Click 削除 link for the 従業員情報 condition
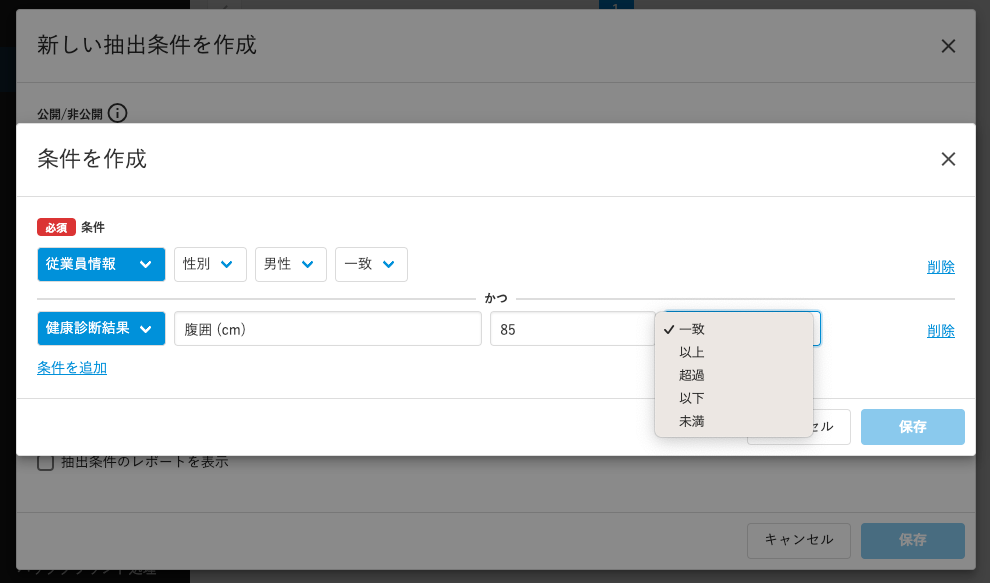Screen dimensions: 990x583 click(x=940, y=266)
